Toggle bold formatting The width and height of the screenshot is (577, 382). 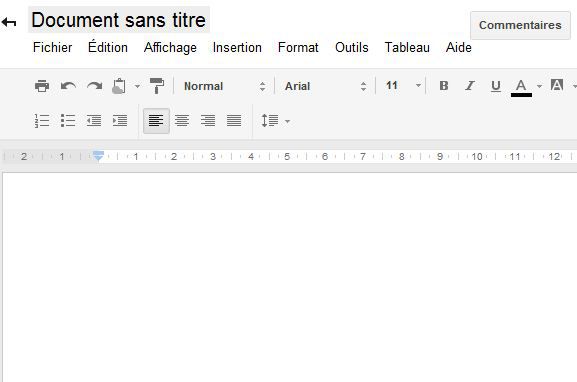pos(444,86)
